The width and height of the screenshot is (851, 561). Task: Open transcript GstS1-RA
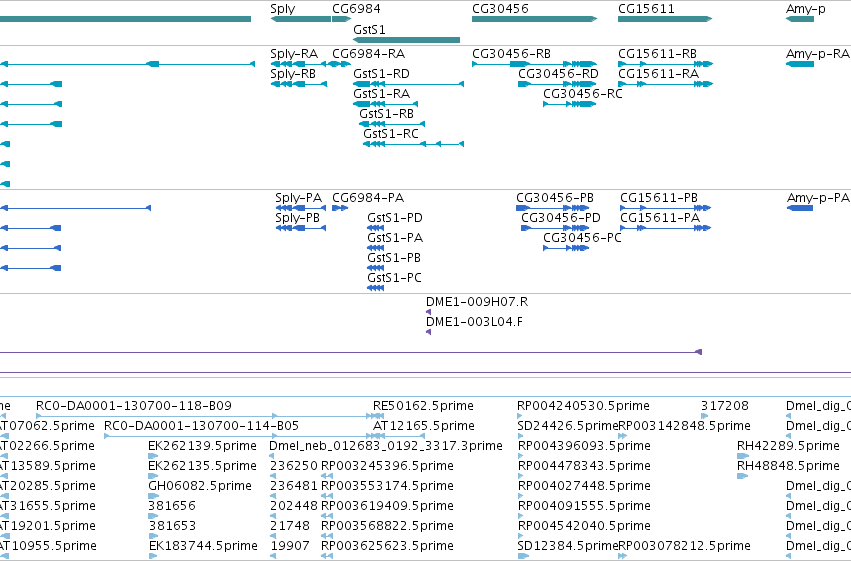(x=381, y=94)
